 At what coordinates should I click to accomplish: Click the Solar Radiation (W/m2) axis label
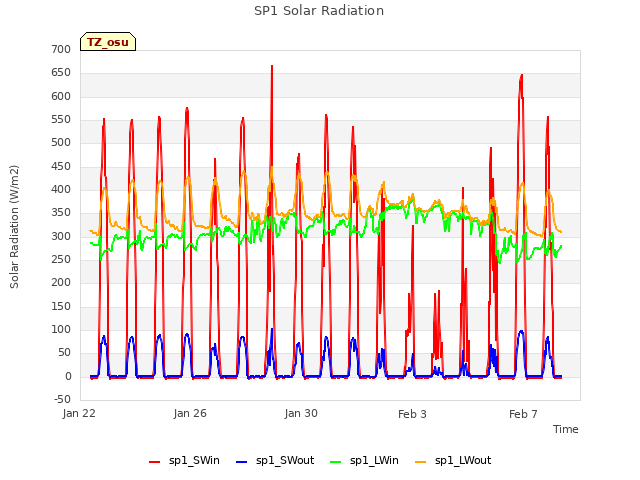coord(14,227)
